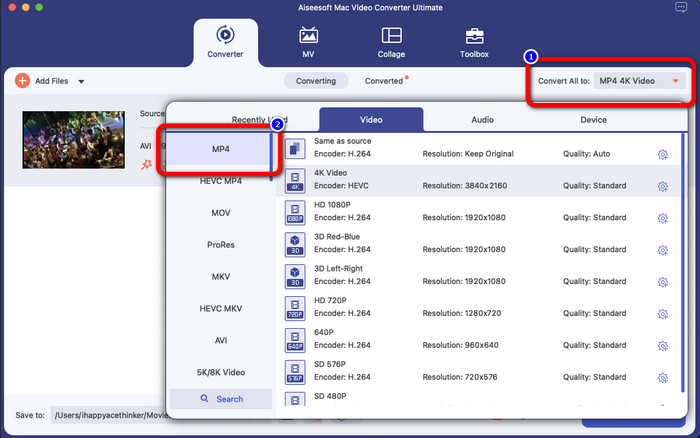Select 5K/8K Video in the format list

(x=221, y=372)
